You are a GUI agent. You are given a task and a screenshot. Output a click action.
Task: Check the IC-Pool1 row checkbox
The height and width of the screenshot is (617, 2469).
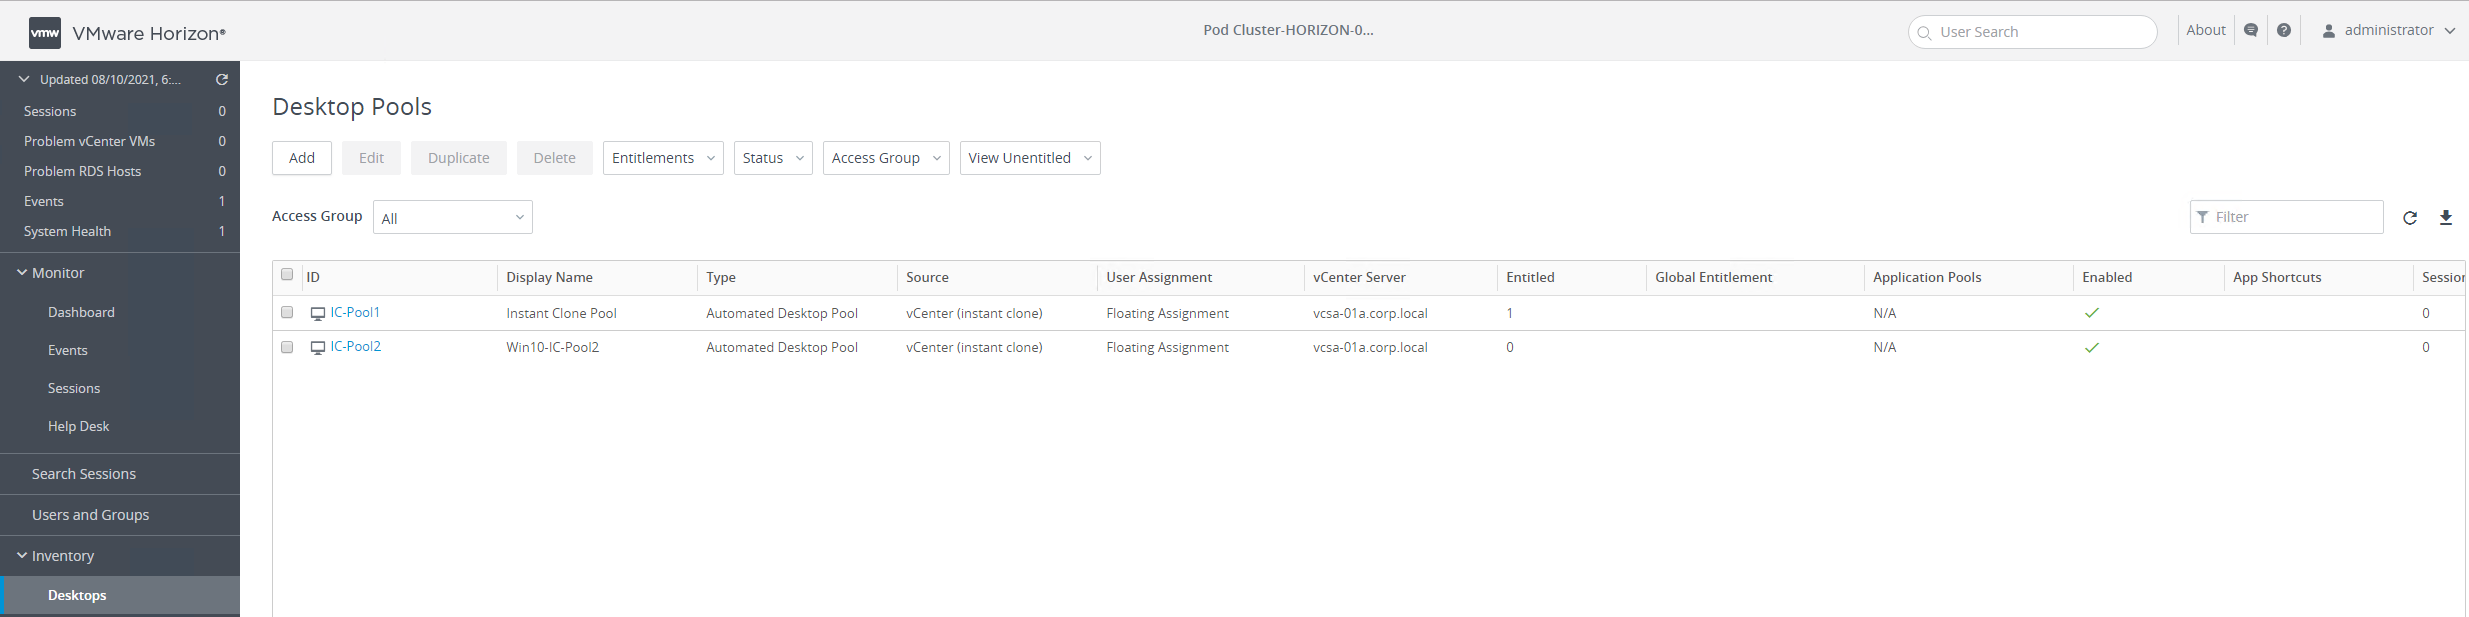click(x=287, y=312)
